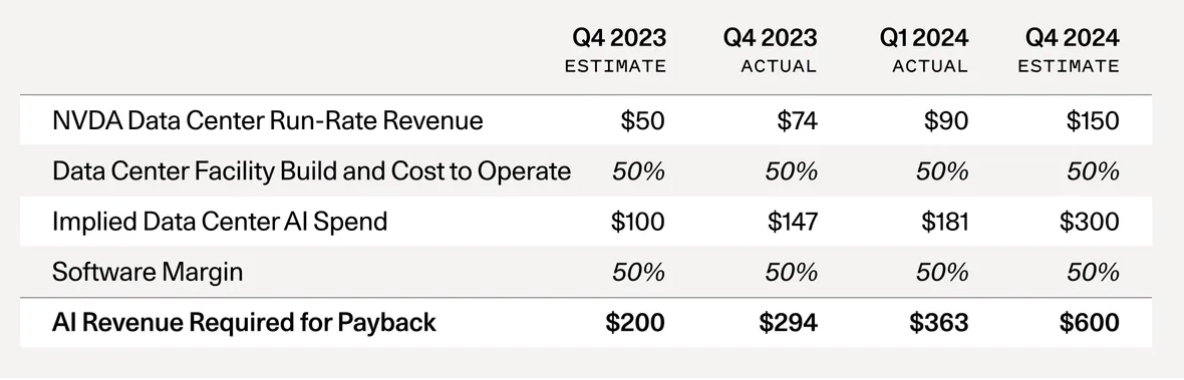This screenshot has width=1184, height=380.
Task: Click the $600 payback revenue value
Action: click(1090, 323)
